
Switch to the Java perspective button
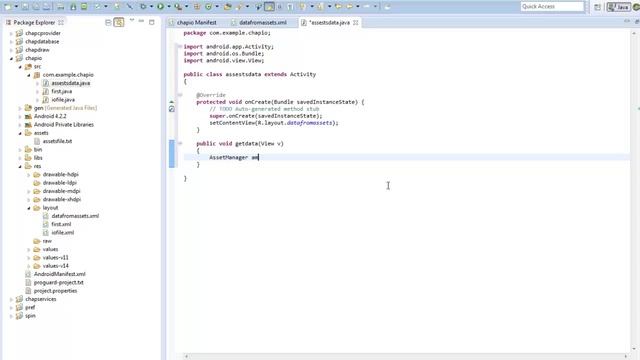(x=619, y=7)
